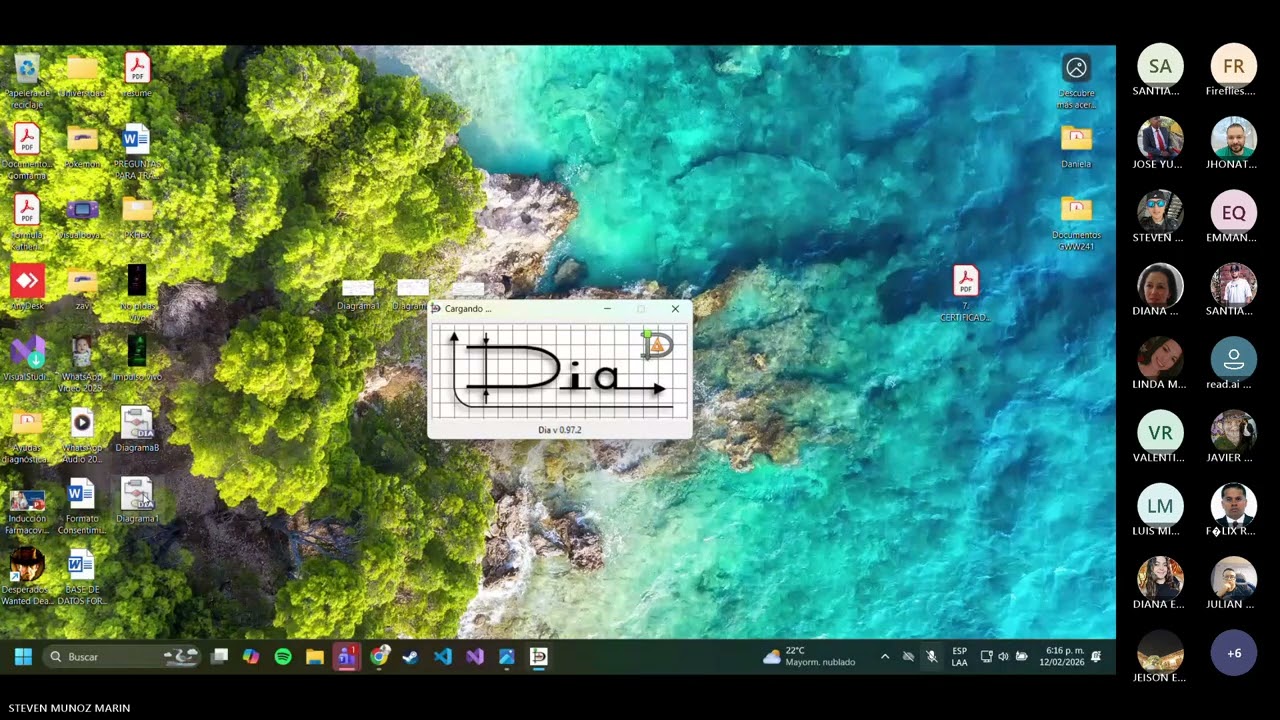Select participant JOSE YU avatar
Screen dimensions: 1280x720
[1160, 140]
